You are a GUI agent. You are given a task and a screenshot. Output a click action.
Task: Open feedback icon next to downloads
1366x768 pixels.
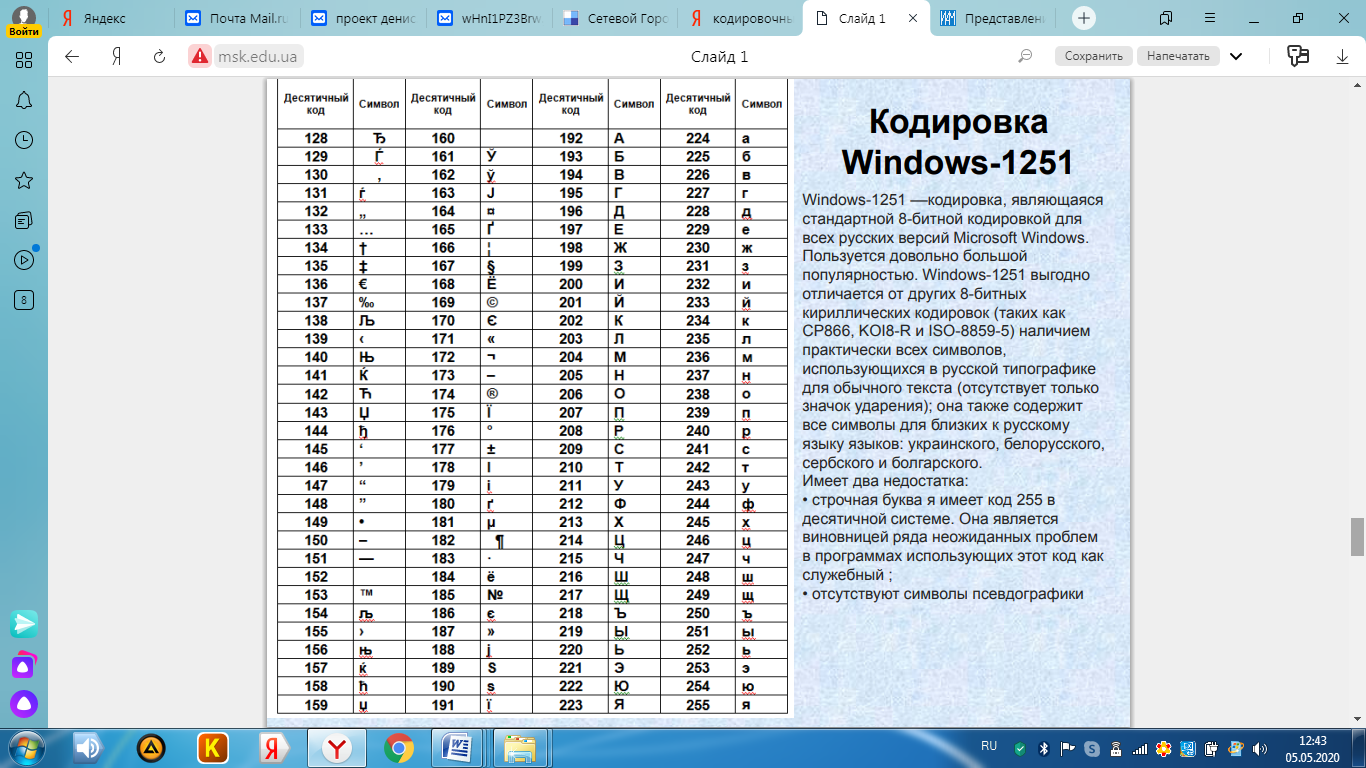[1298, 56]
